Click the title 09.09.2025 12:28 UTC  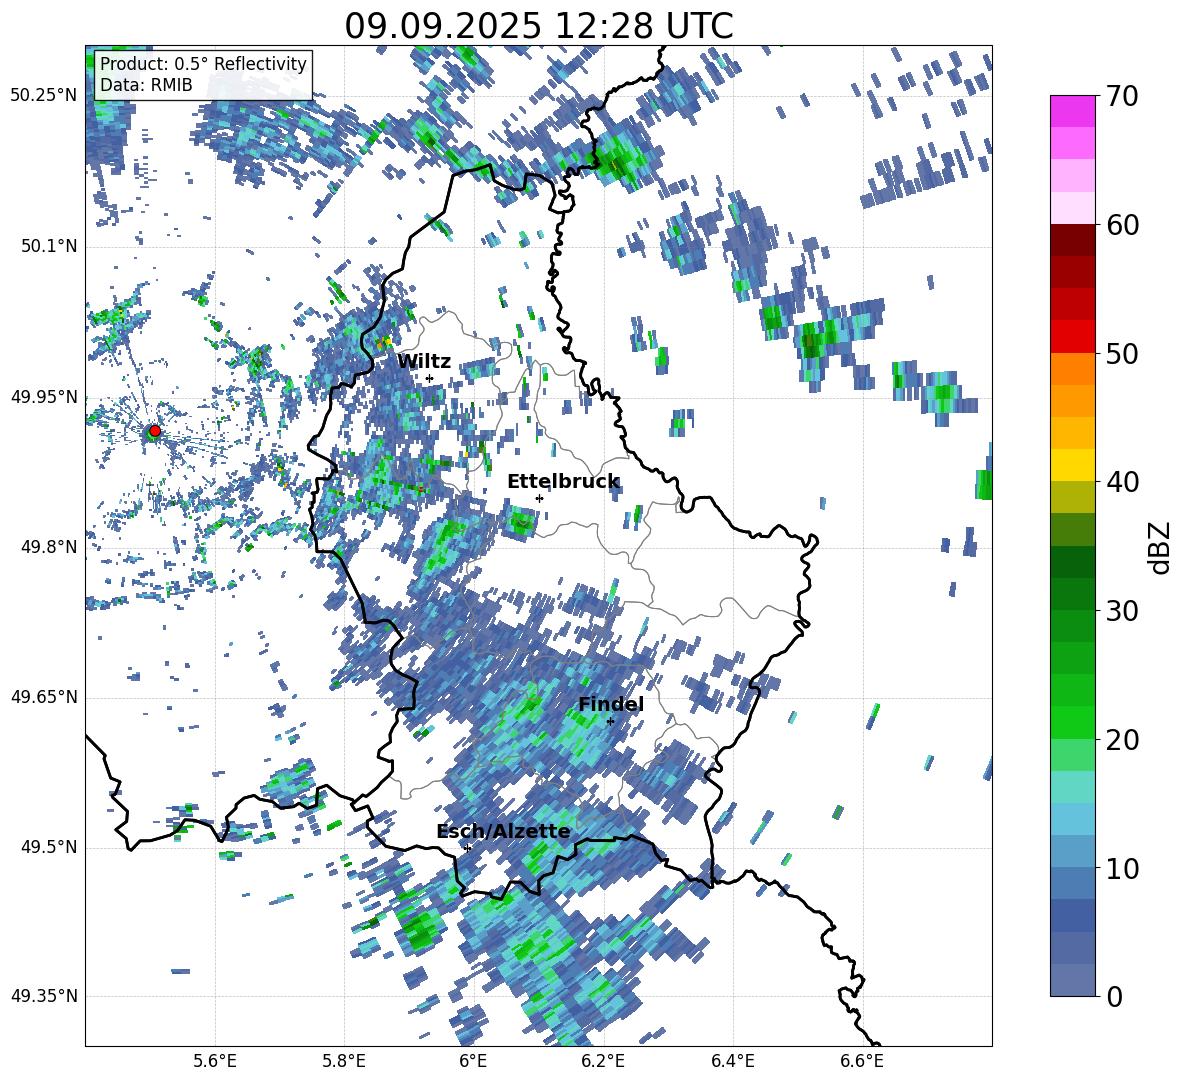click(x=539, y=26)
